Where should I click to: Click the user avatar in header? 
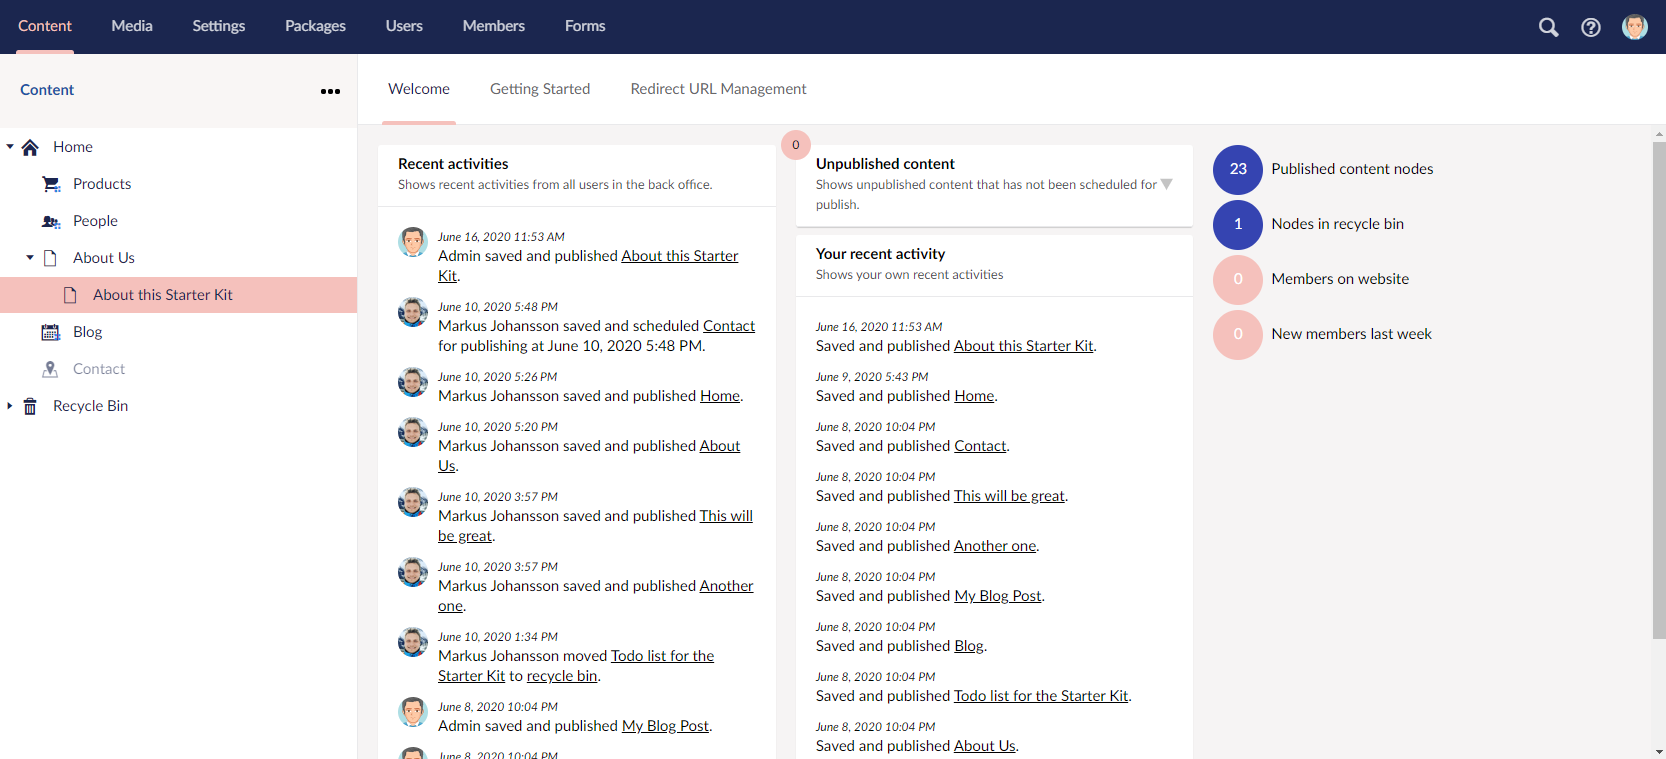point(1635,27)
